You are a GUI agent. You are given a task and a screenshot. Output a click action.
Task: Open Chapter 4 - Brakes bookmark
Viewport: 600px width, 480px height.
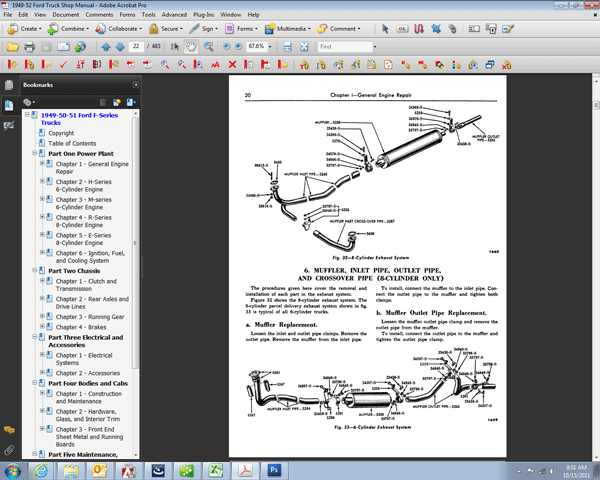pyautogui.click(x=81, y=327)
